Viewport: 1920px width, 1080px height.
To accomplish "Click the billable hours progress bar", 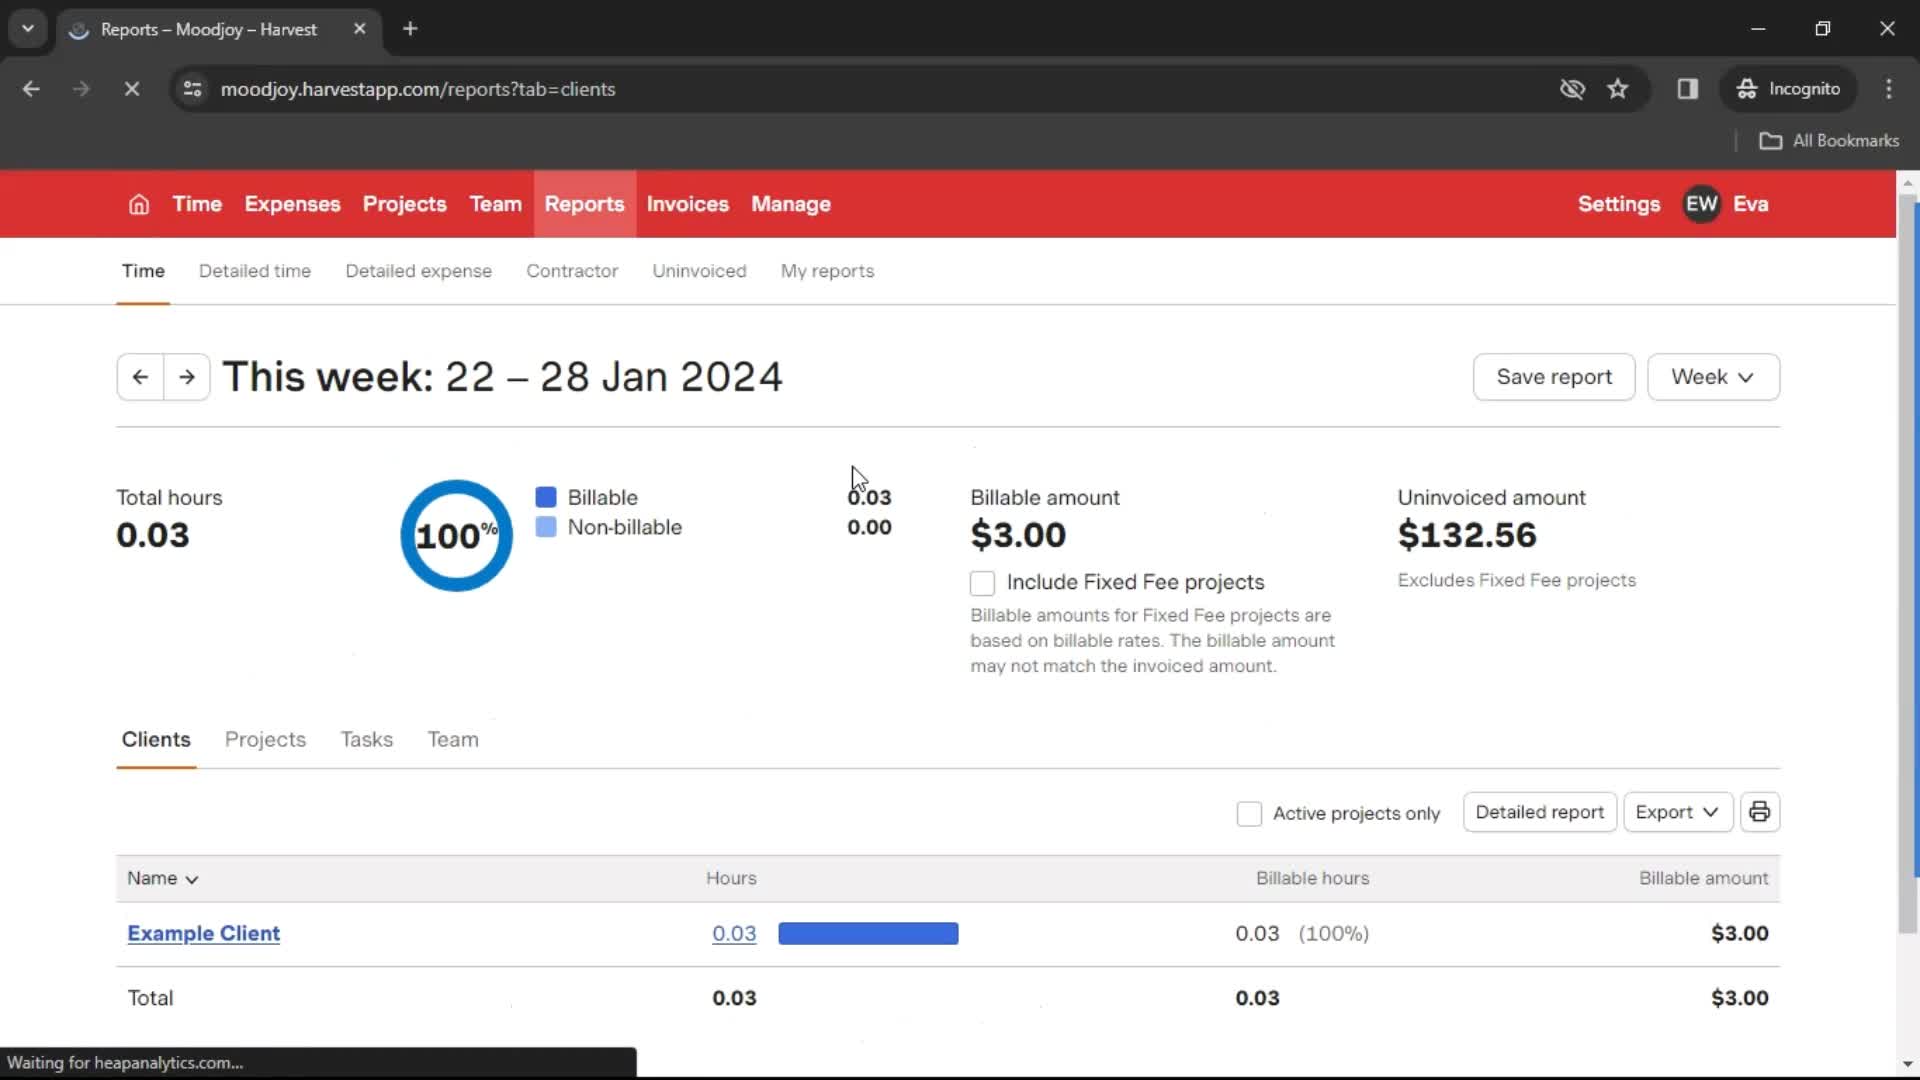I will pos(872,932).
